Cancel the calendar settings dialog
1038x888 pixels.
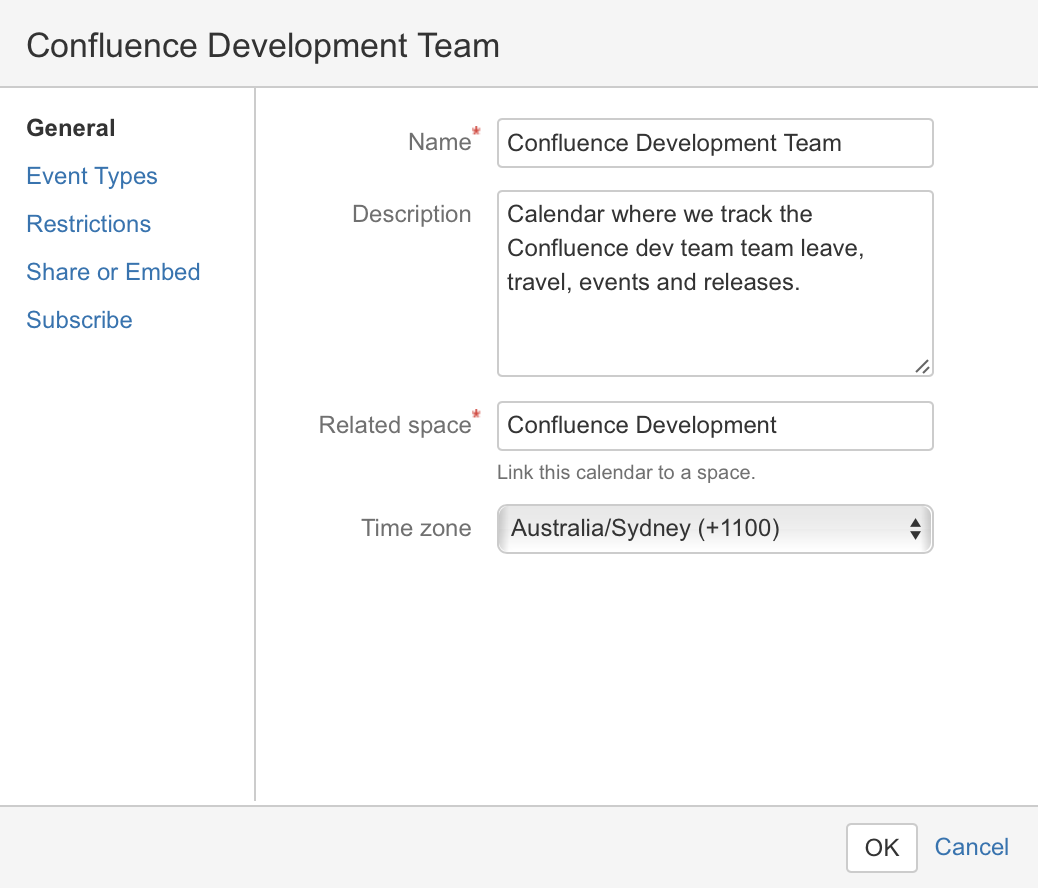tap(971, 848)
